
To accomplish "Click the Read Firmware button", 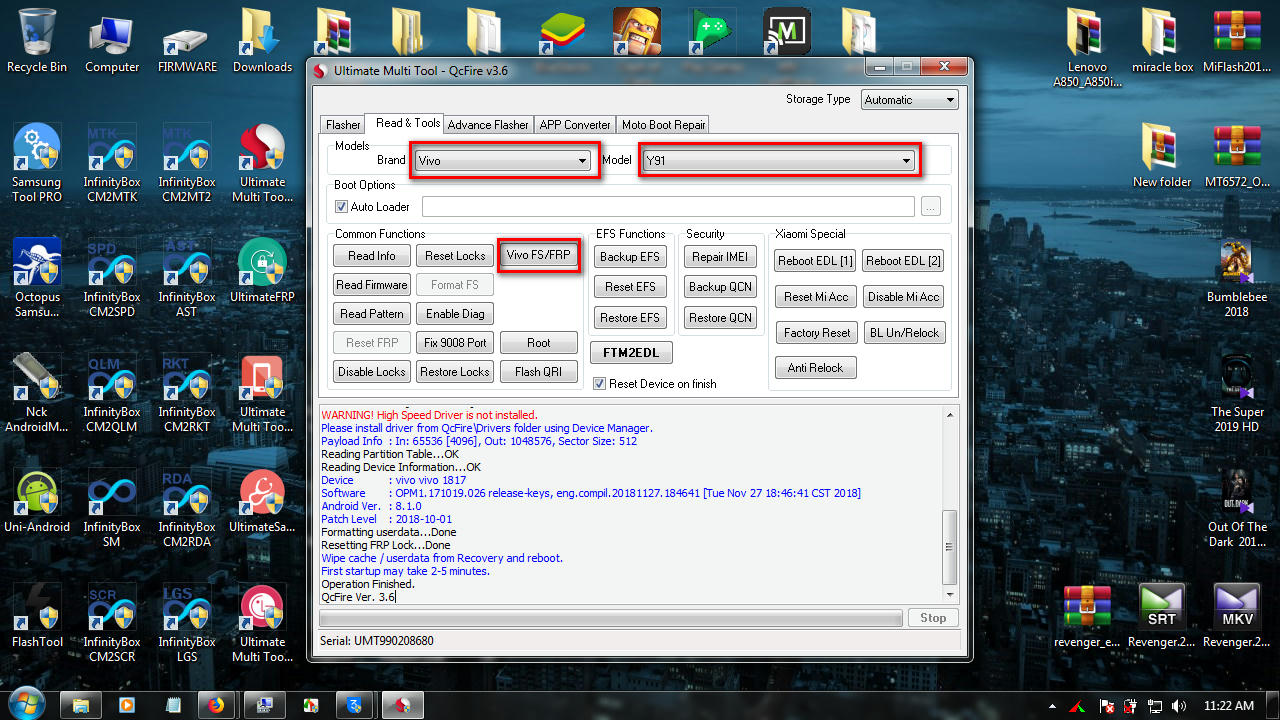I will (x=371, y=285).
